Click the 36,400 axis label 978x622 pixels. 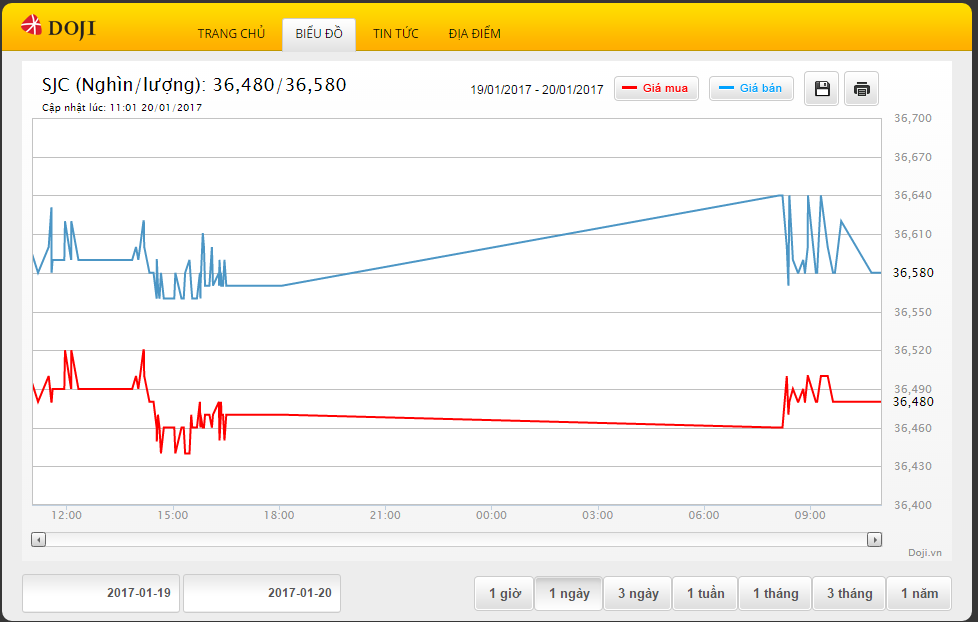point(913,505)
